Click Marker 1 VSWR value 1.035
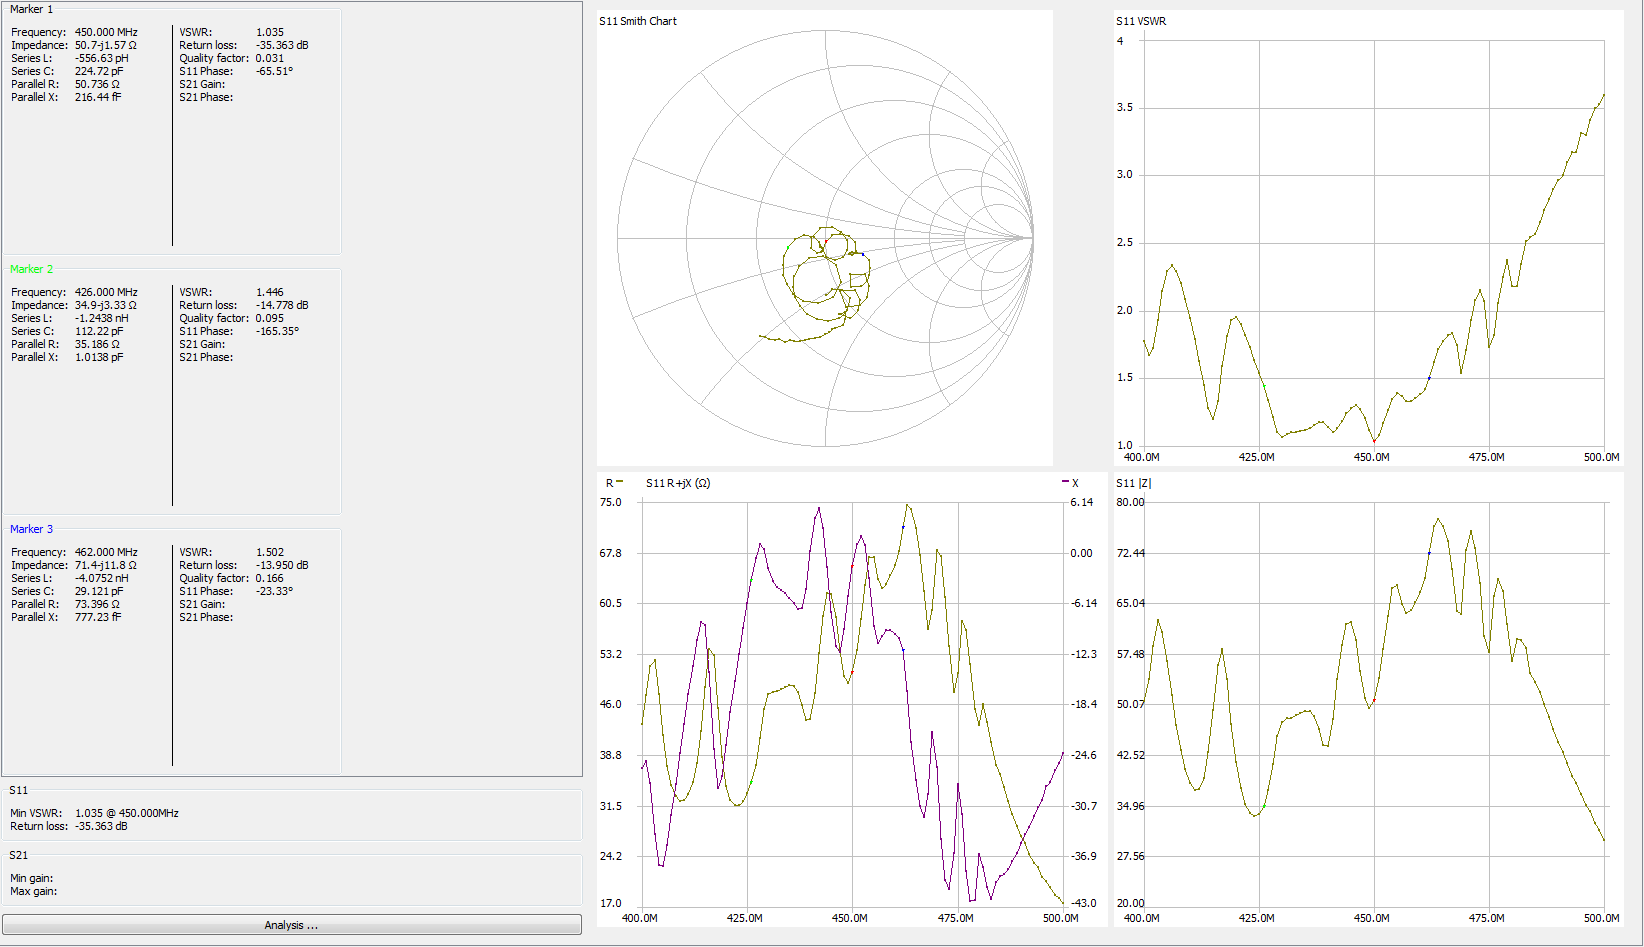Viewport: 1644px width, 947px height. pyautogui.click(x=270, y=32)
